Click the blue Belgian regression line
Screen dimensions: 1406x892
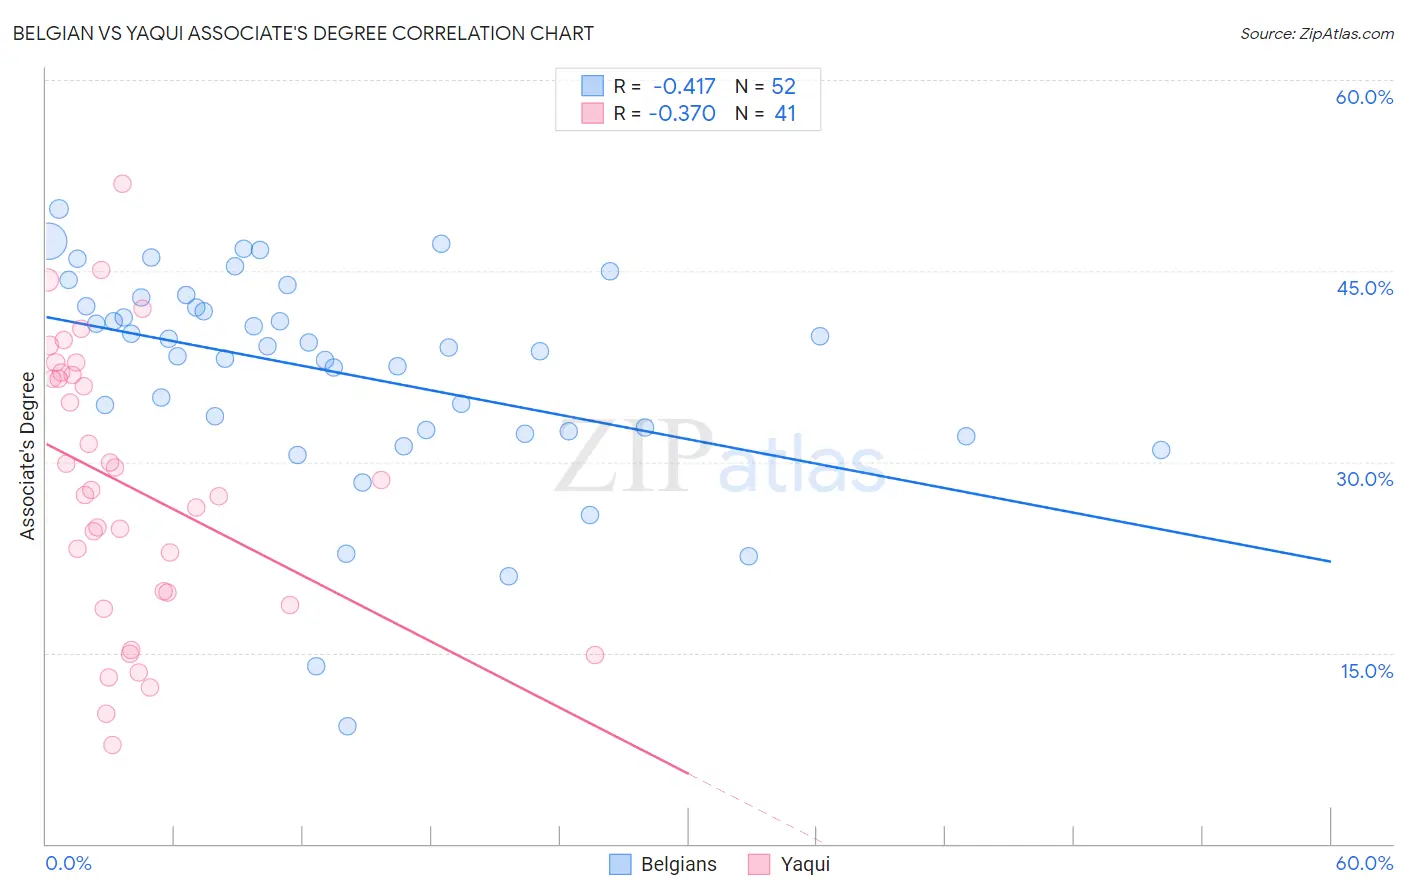(x=687, y=439)
